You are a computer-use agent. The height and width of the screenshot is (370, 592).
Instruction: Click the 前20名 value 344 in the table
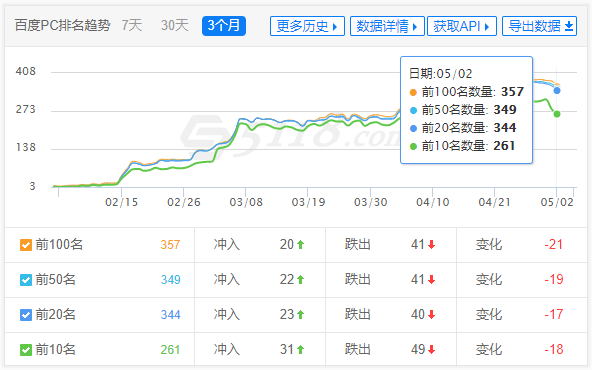(x=170, y=314)
